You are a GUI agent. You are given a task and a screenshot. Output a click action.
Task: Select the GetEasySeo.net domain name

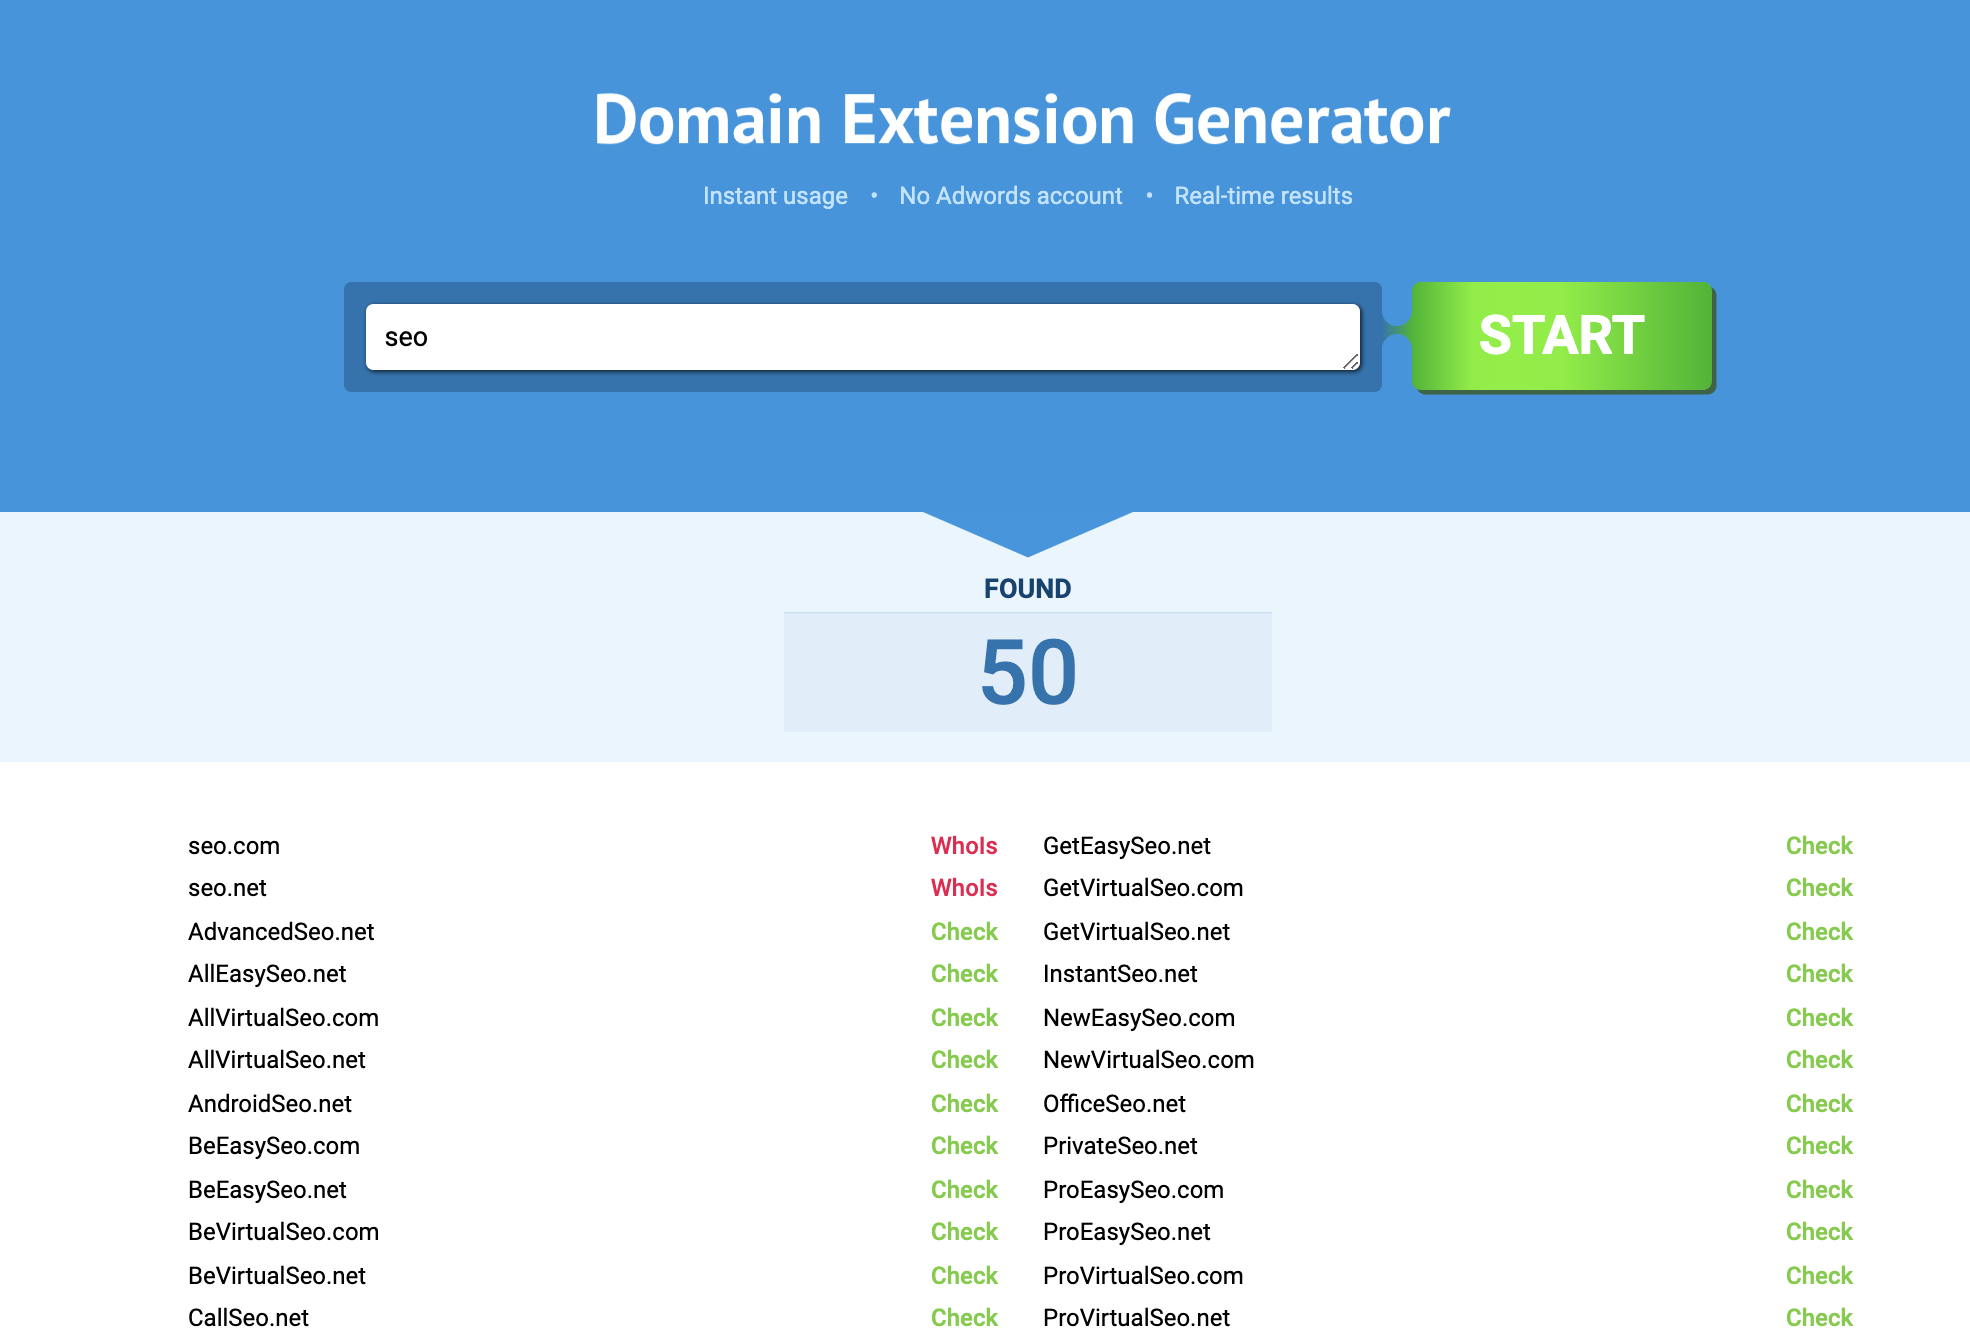pyautogui.click(x=1127, y=846)
